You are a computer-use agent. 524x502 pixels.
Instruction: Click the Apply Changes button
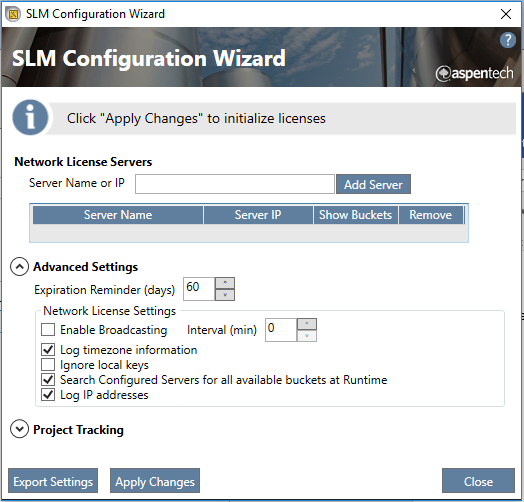tap(155, 481)
